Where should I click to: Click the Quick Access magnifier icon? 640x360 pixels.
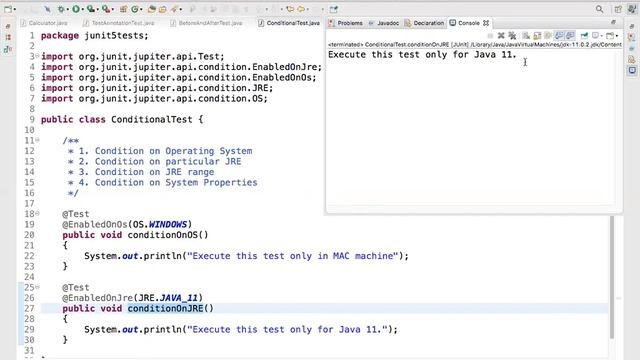[599, 9]
